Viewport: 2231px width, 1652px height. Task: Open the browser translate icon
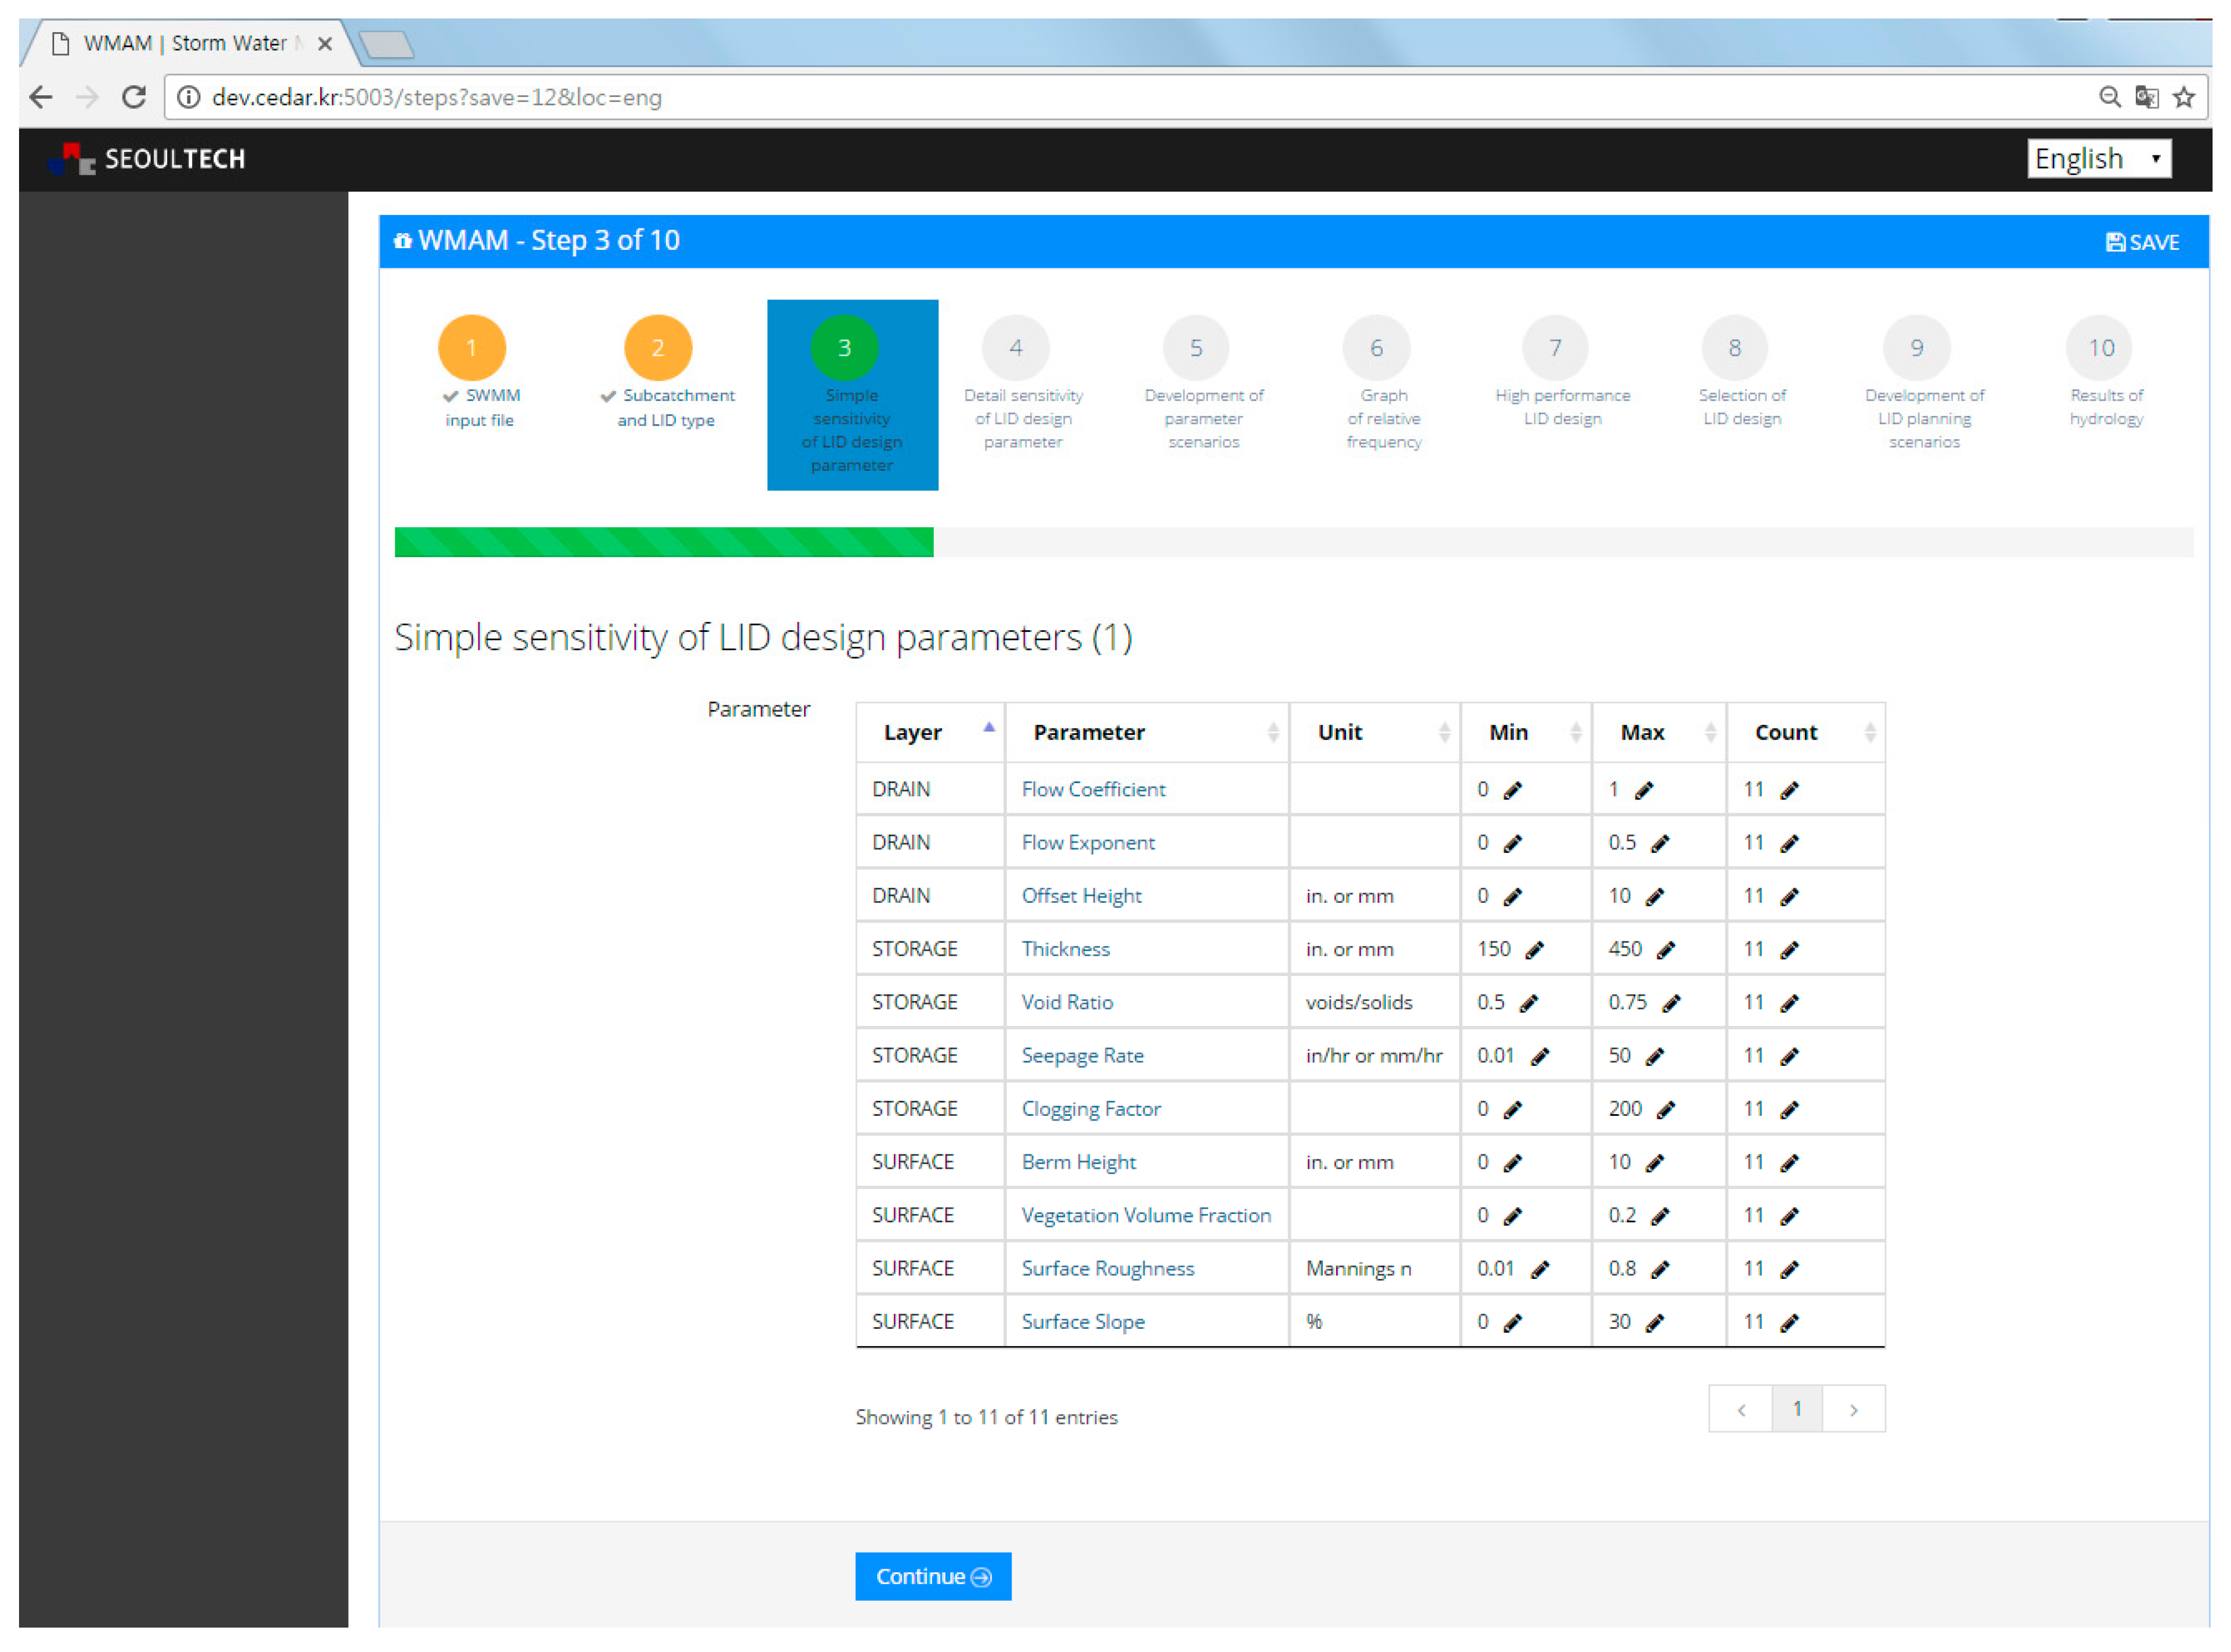(x=2146, y=97)
